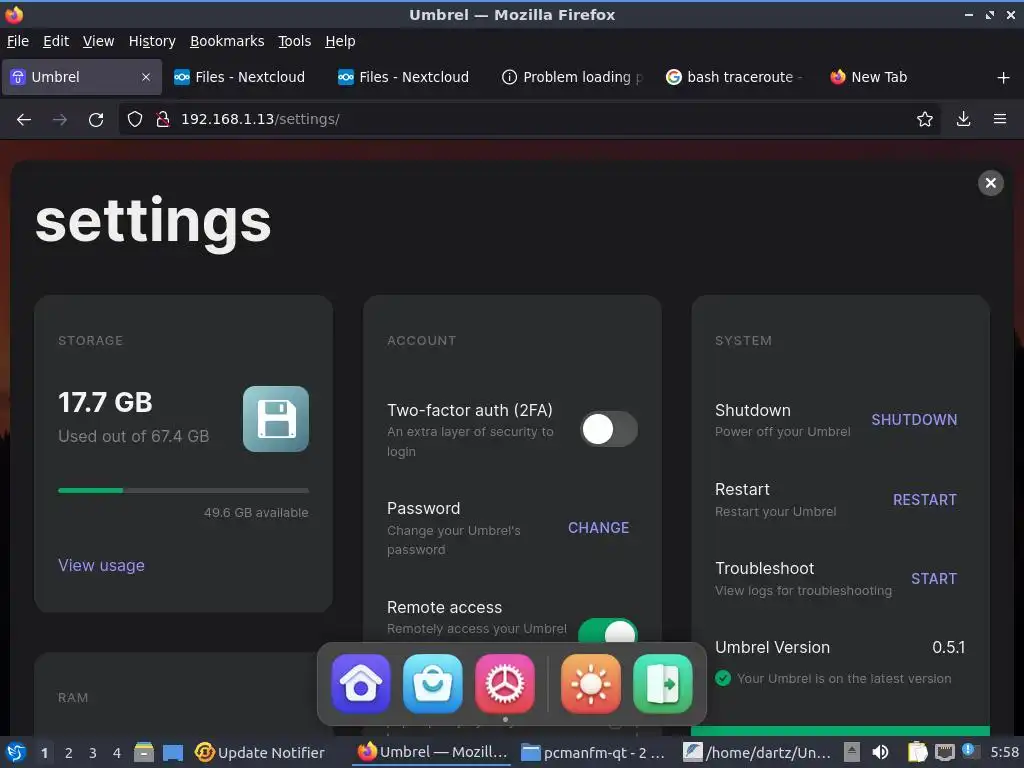Switch to virtual desktop 2
The width and height of the screenshot is (1024, 768).
click(69, 753)
